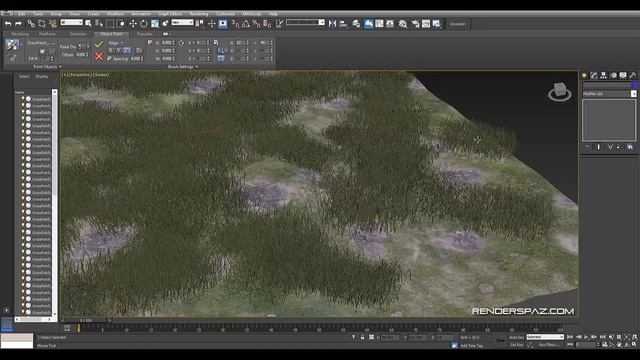Choose the Select Object tool
This screenshot has height=360, width=640.
(88, 24)
